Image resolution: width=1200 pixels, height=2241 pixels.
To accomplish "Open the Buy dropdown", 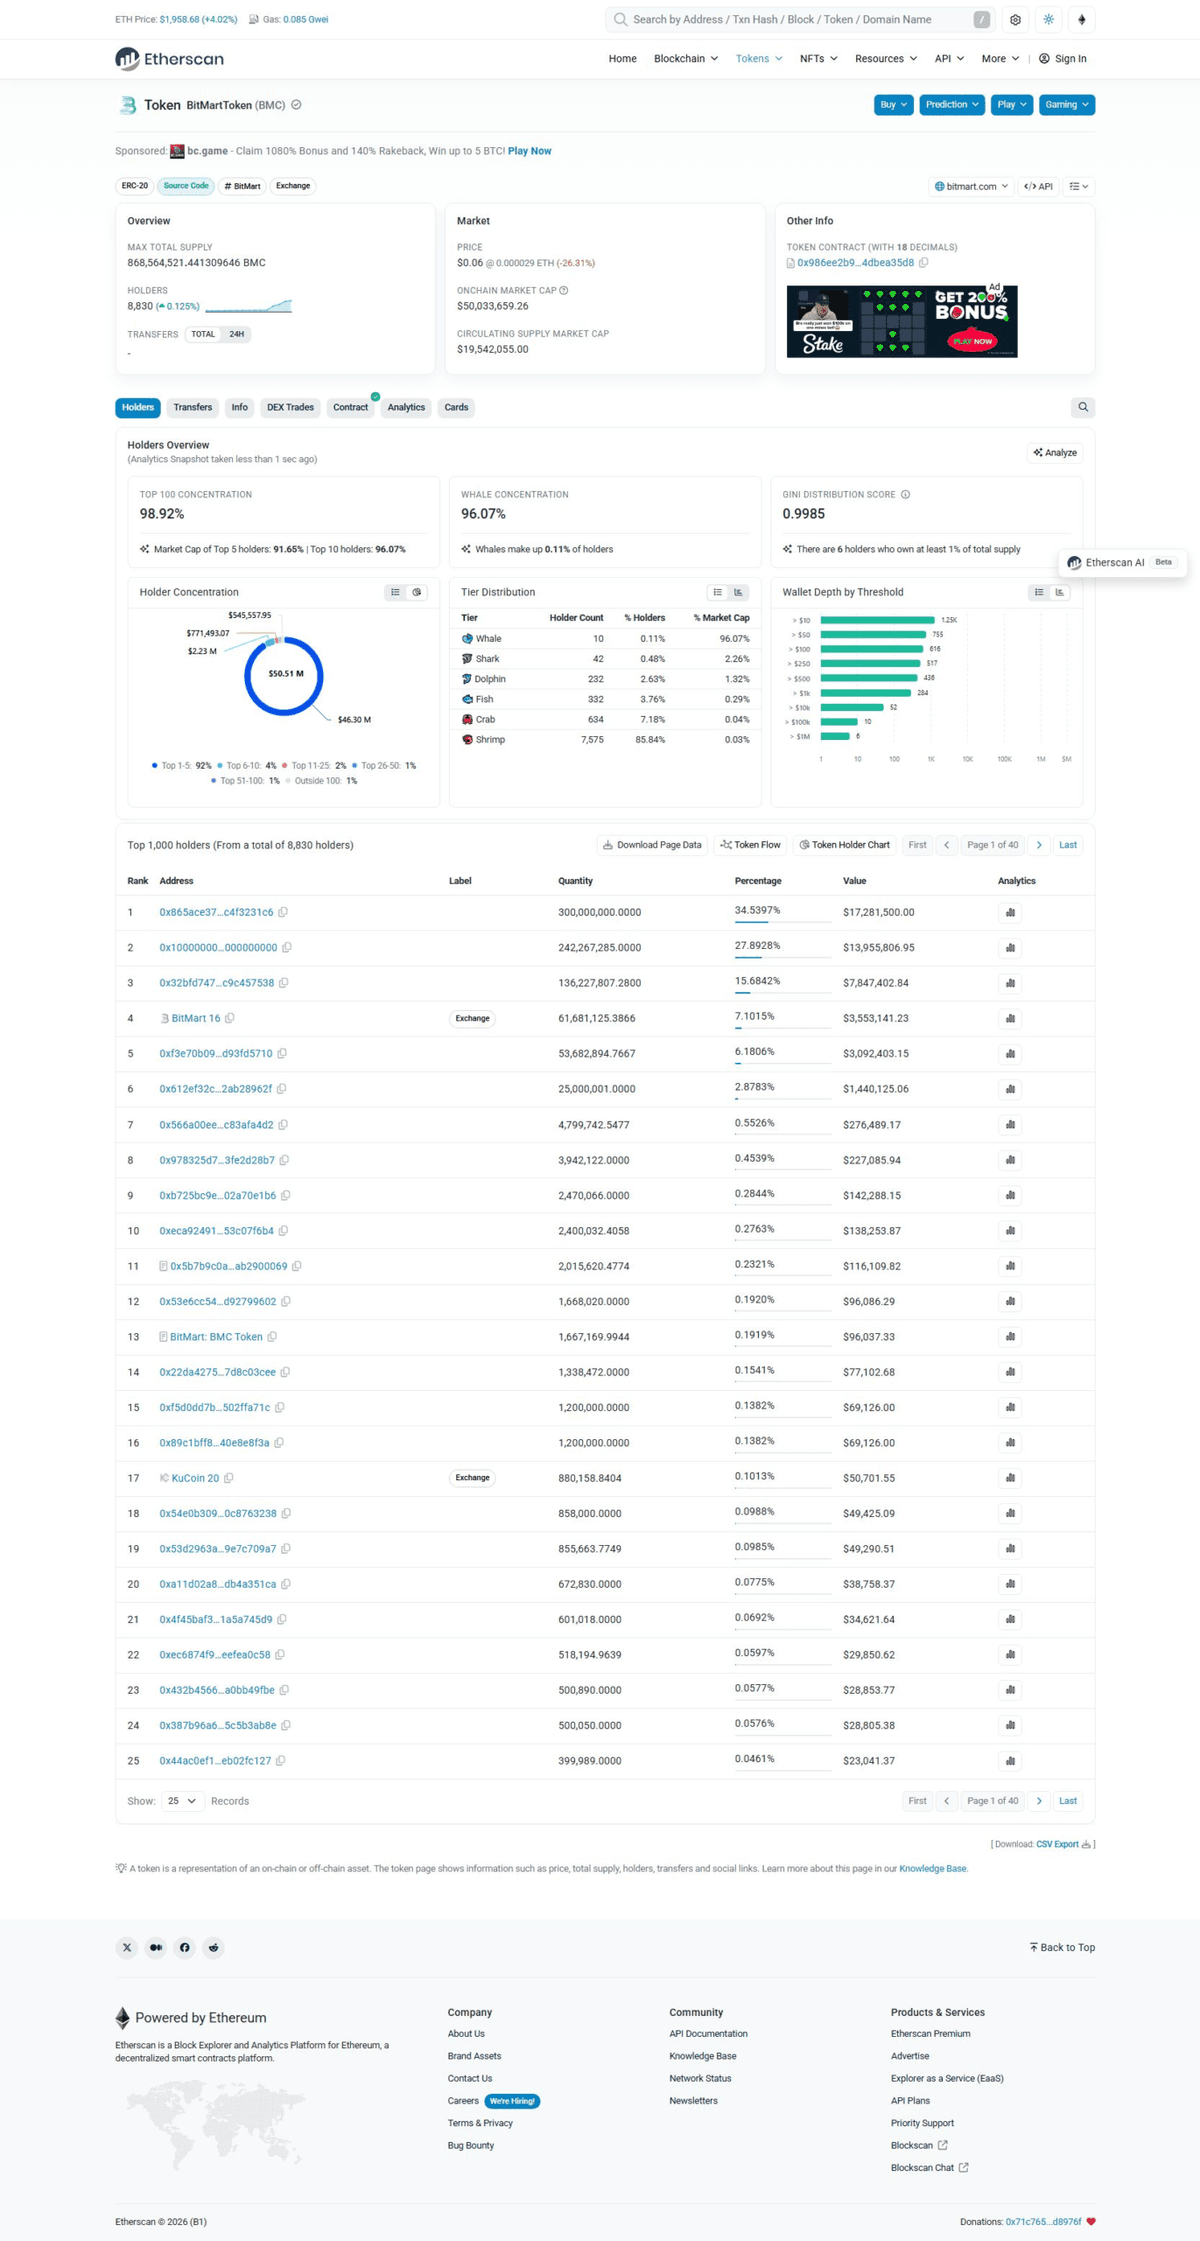I will (893, 104).
